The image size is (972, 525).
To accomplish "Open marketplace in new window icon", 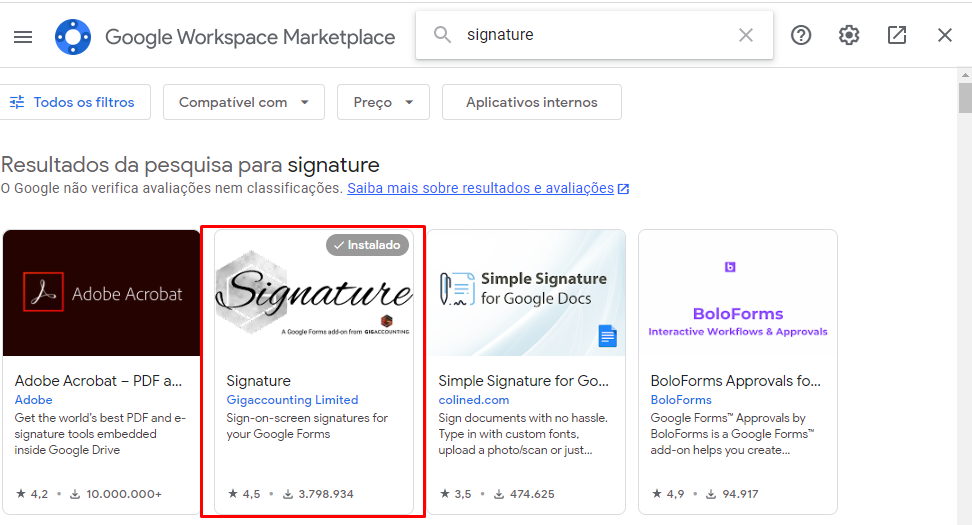I will (x=897, y=35).
